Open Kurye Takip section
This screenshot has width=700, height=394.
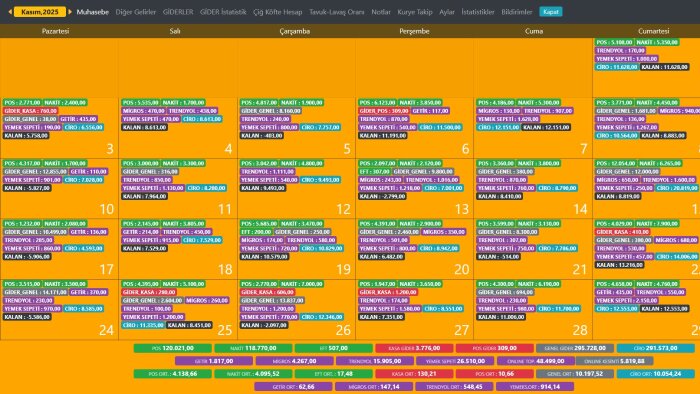click(x=415, y=12)
